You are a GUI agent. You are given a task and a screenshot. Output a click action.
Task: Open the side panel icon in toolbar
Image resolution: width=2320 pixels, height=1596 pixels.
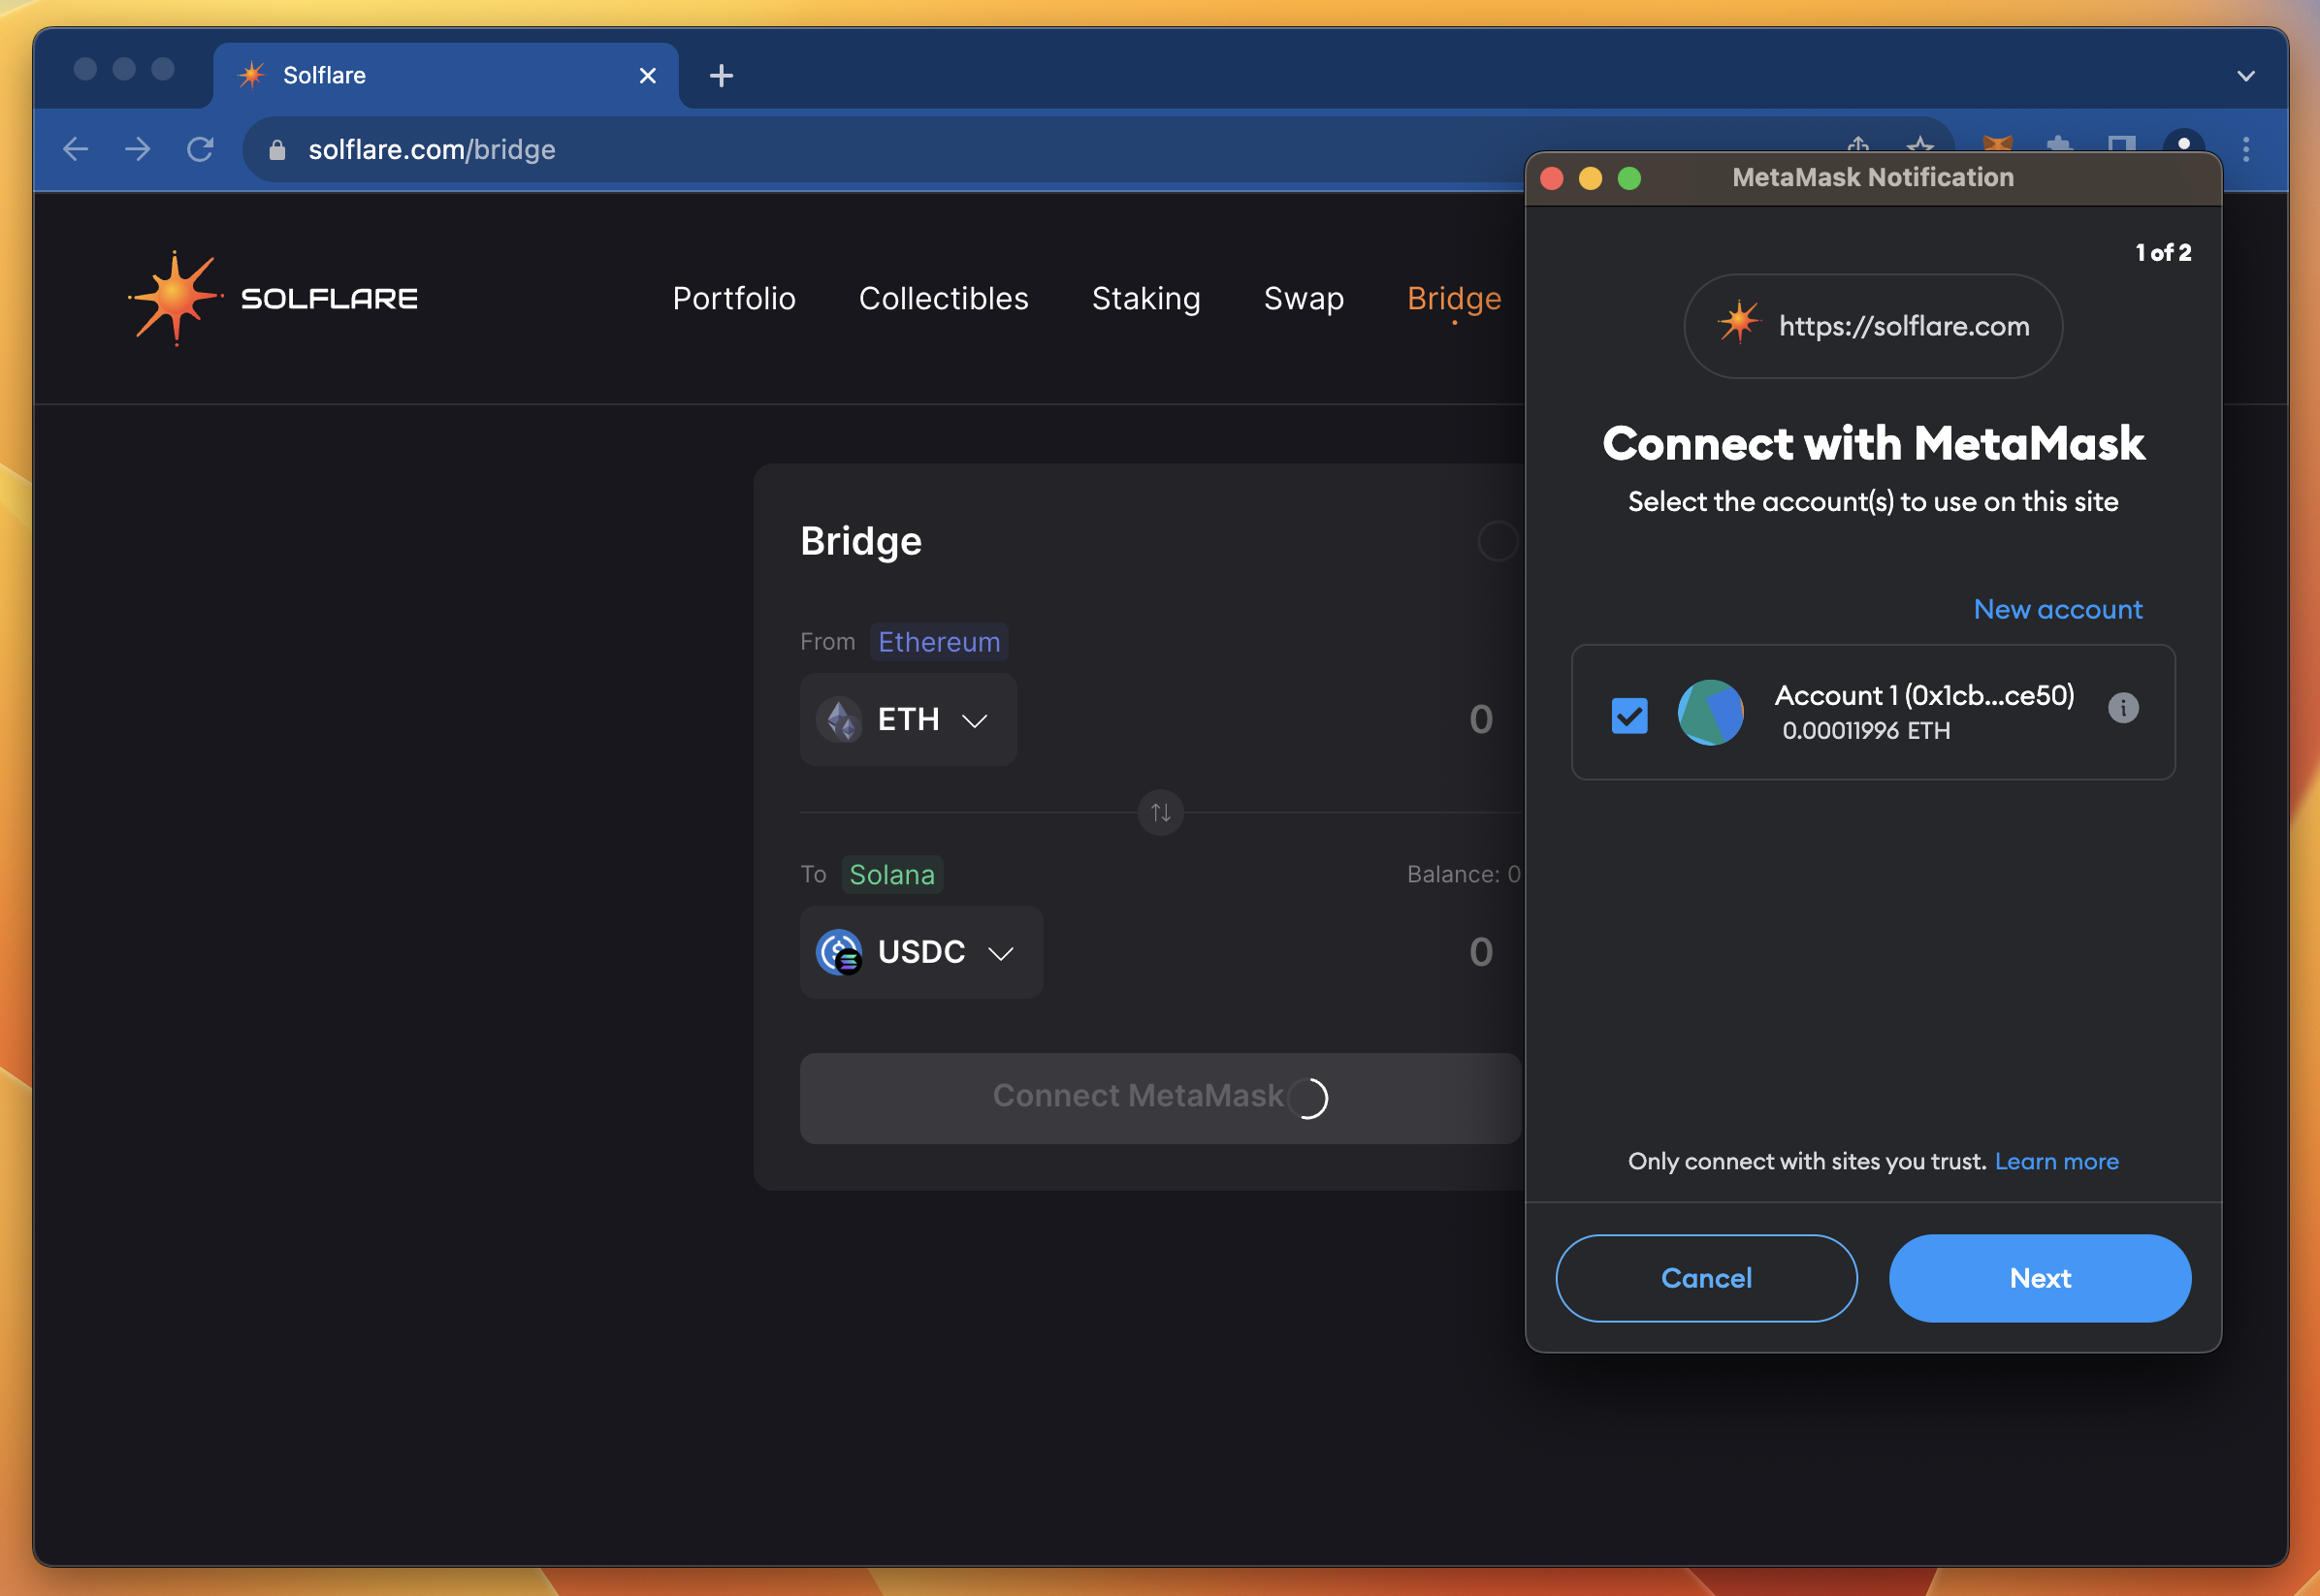(x=2121, y=143)
